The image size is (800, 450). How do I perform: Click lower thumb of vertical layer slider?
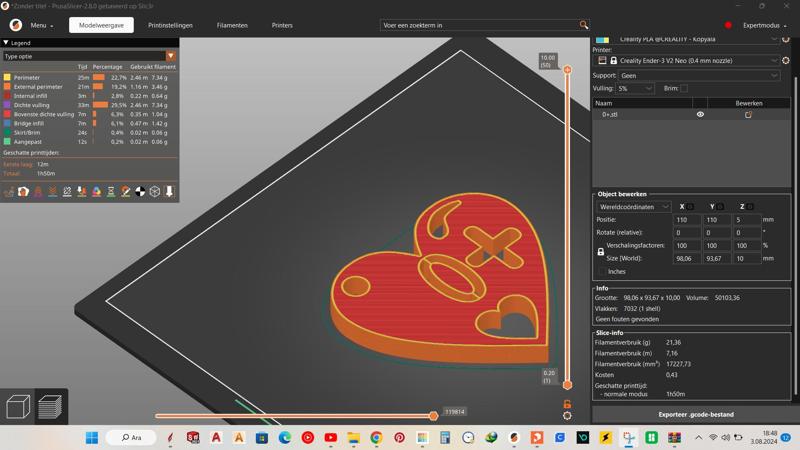(x=567, y=385)
